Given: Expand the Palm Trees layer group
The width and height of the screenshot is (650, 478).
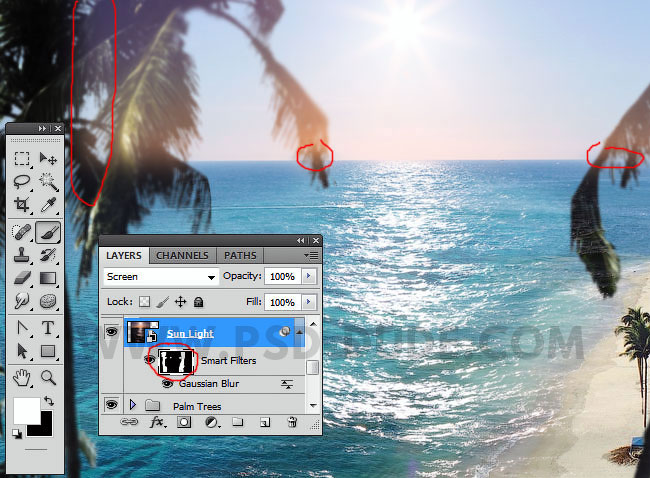Looking at the screenshot, I should tap(132, 405).
